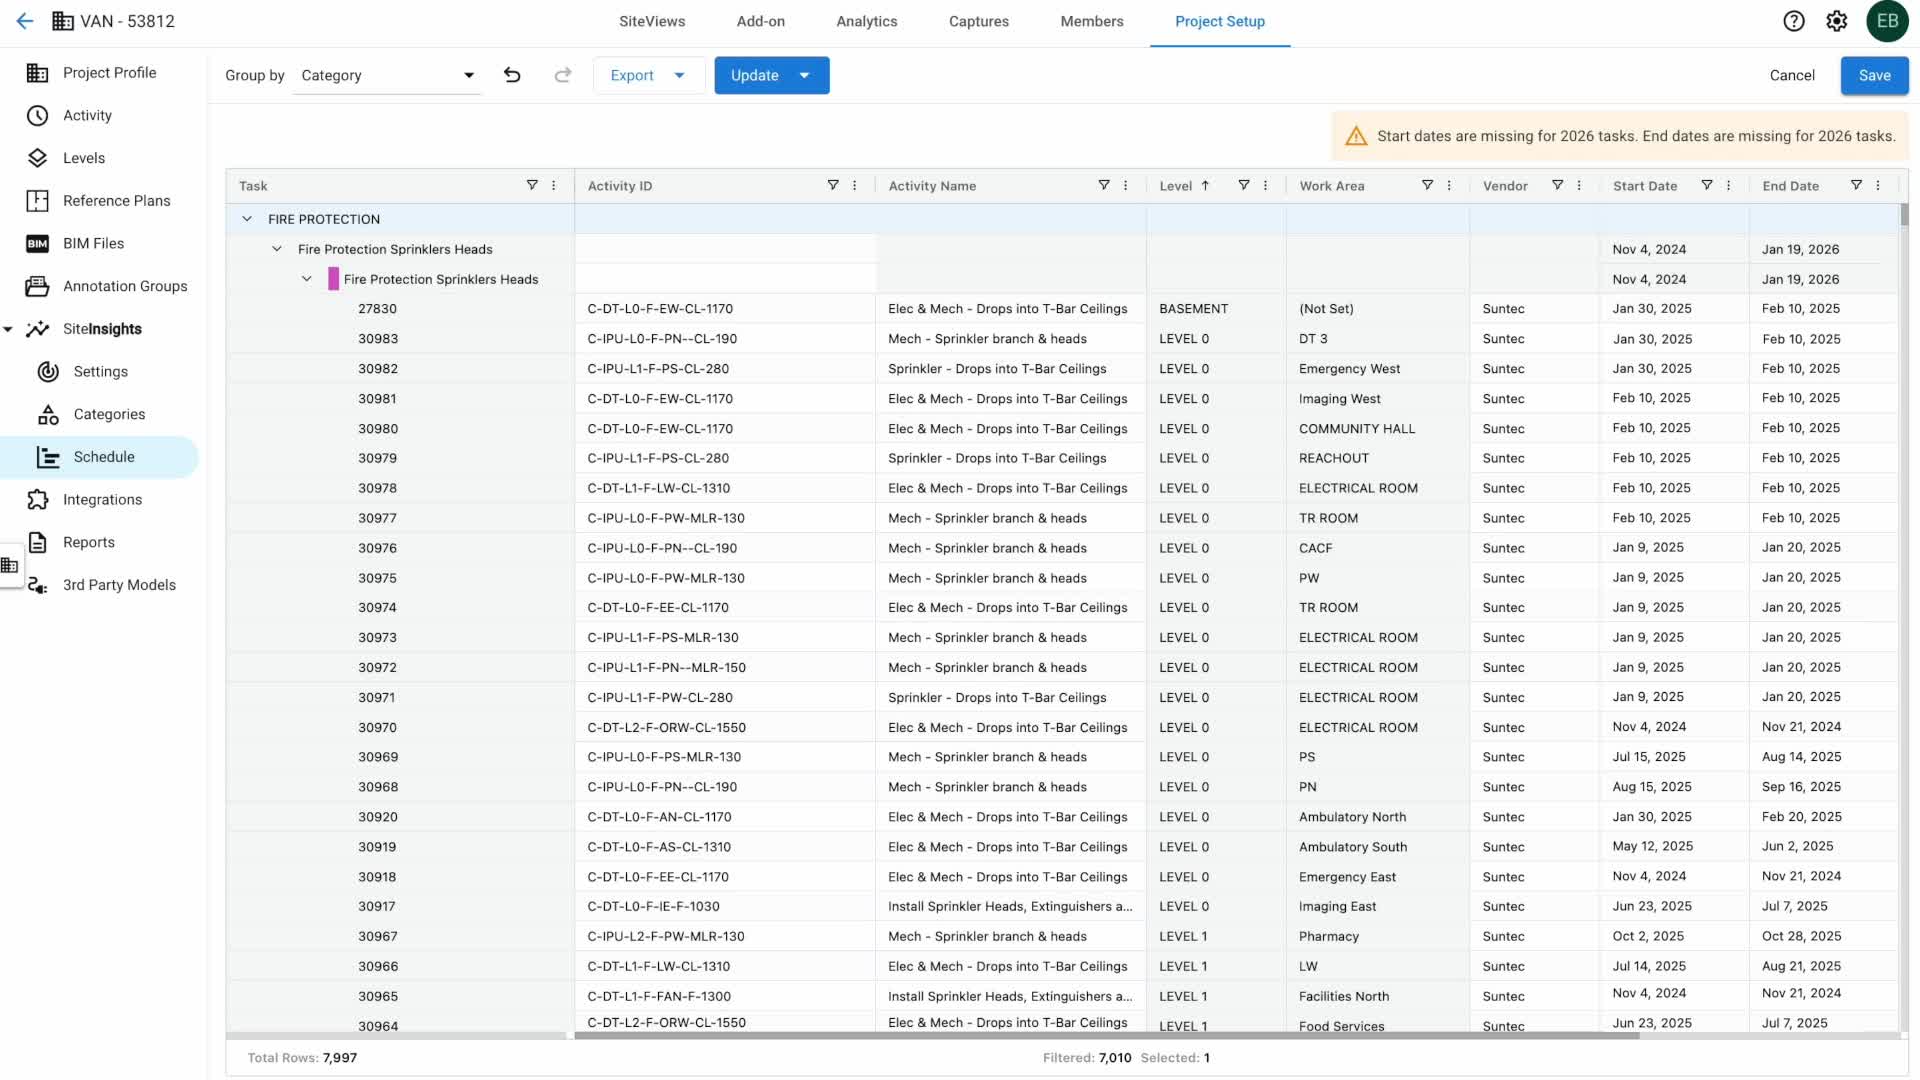Viewport: 1920px width, 1080px height.
Task: Switch to Analytics tab
Action: pyautogui.click(x=867, y=21)
